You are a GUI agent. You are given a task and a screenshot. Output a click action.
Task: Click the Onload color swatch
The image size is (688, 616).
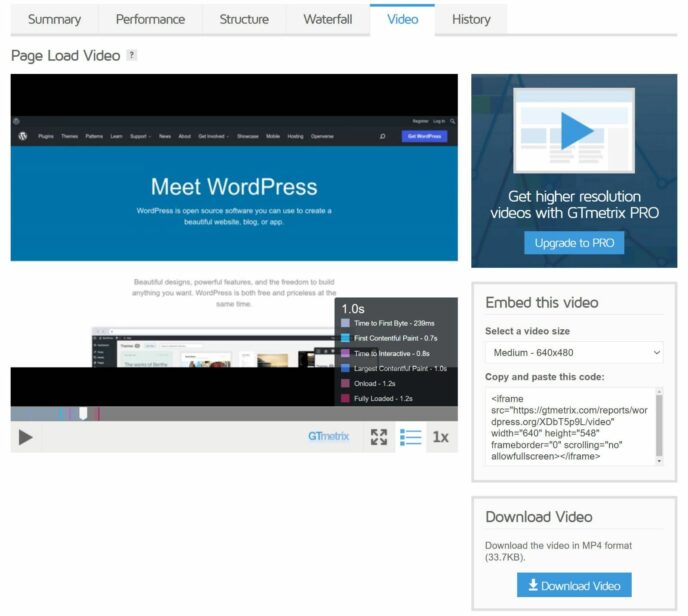[x=345, y=383]
